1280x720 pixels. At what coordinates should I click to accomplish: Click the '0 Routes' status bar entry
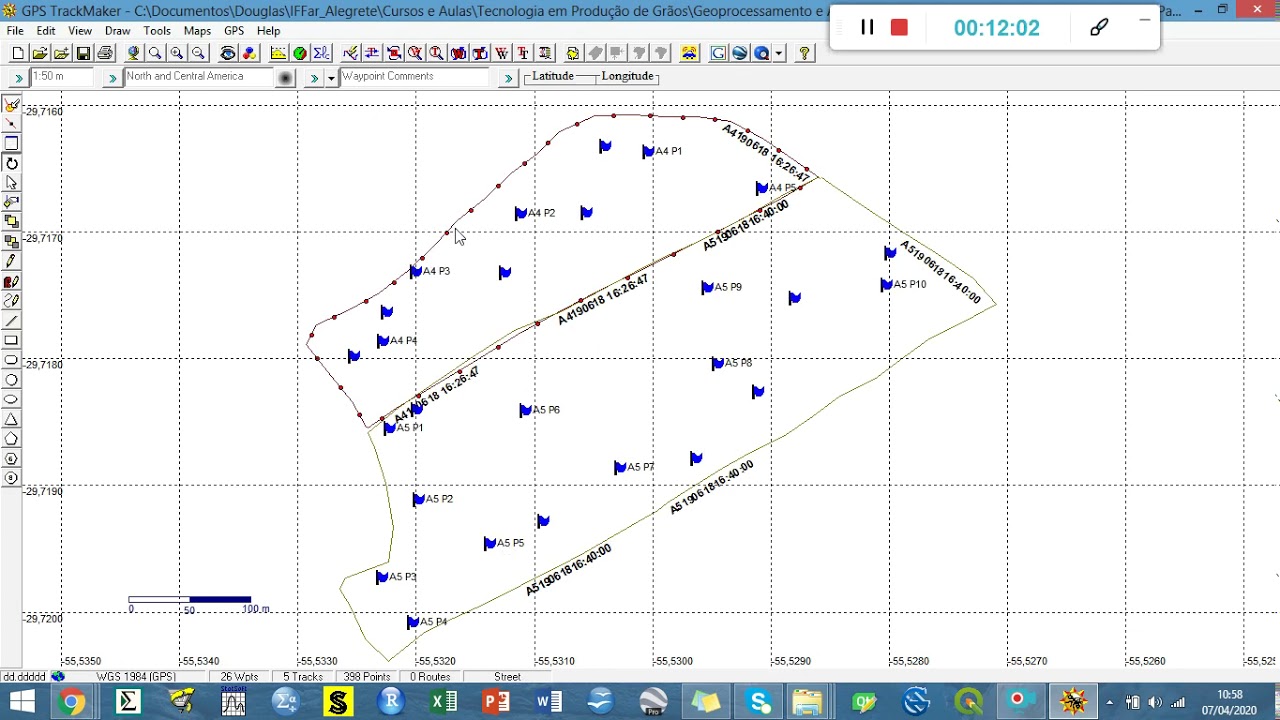(x=430, y=677)
